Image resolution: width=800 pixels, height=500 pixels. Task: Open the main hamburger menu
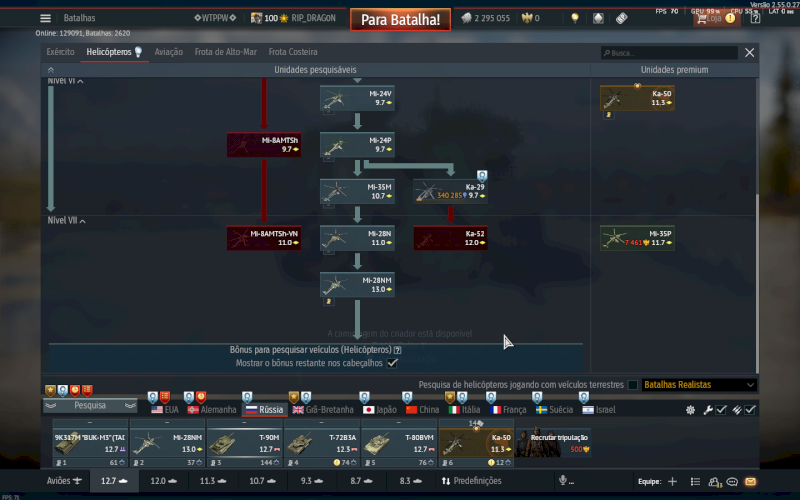tap(45, 18)
